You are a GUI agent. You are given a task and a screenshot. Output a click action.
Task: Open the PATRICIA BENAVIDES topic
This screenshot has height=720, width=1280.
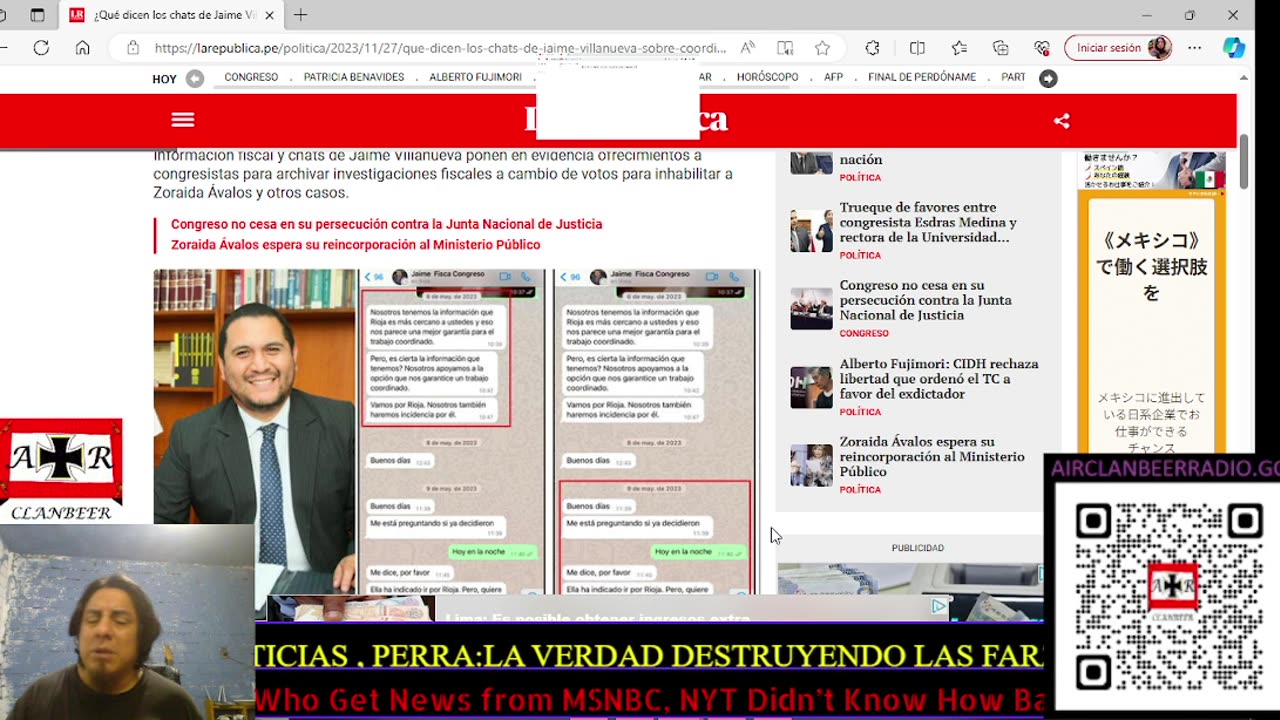354,78
